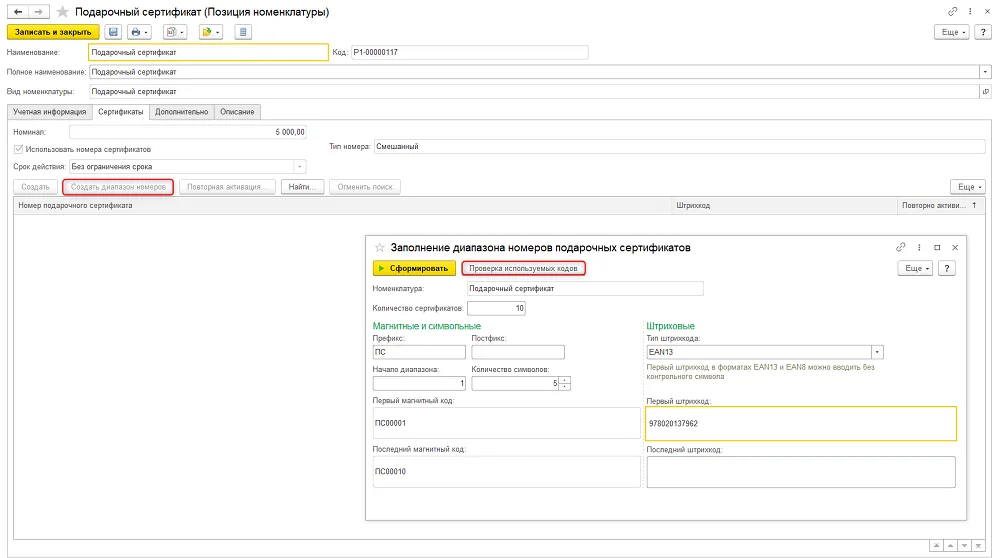Screen dimensions: 1000x558
Task: Click Создать диапазон номеров
Action: tap(118, 187)
